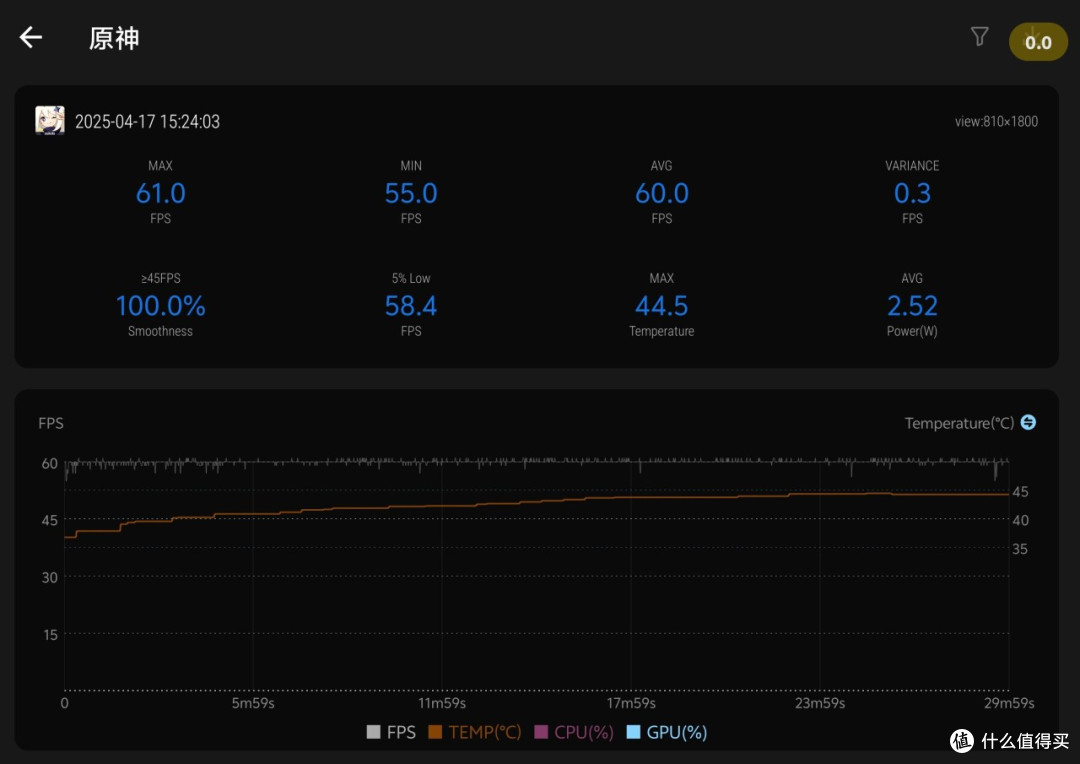Go back with the arrow icon
Screen dimensions: 1080x764
point(31,37)
